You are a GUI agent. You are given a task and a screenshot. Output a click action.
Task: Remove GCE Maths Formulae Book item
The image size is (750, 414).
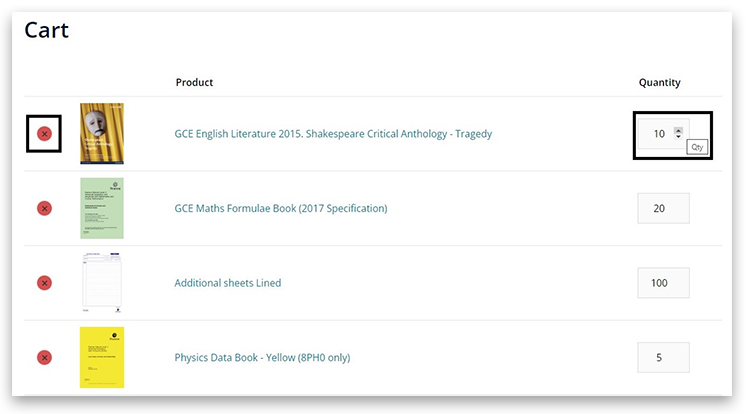[44, 208]
